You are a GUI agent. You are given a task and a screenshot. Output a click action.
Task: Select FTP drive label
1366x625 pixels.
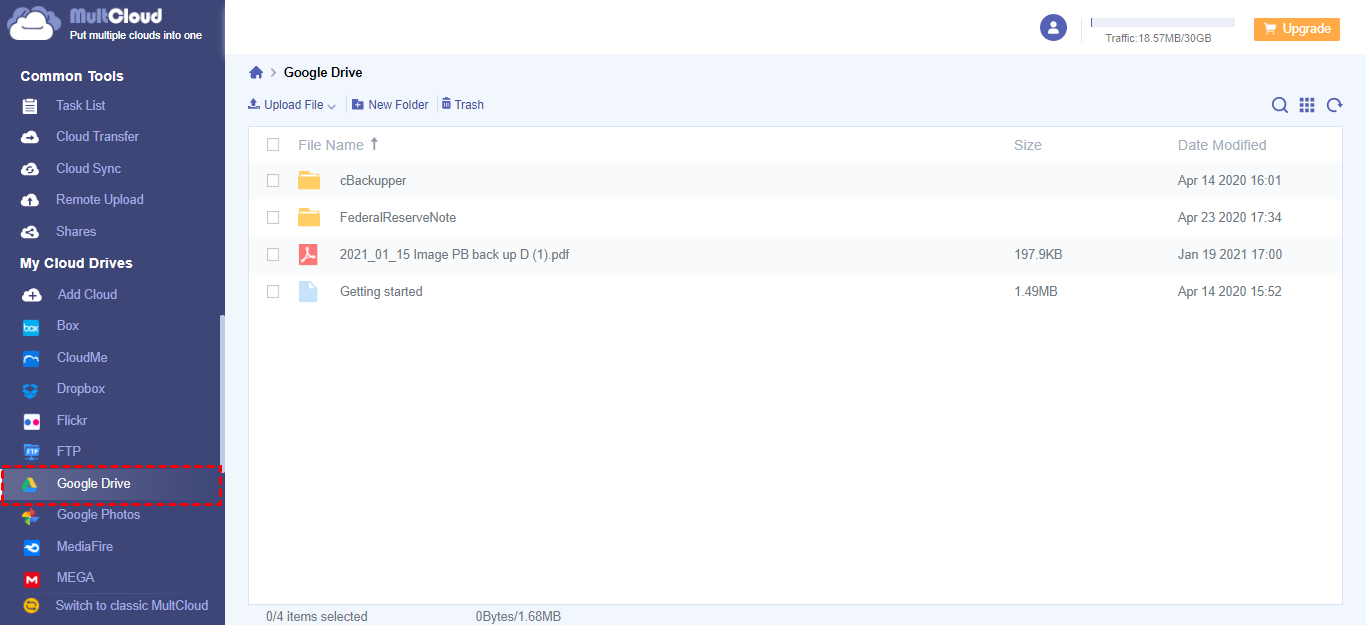(x=69, y=451)
